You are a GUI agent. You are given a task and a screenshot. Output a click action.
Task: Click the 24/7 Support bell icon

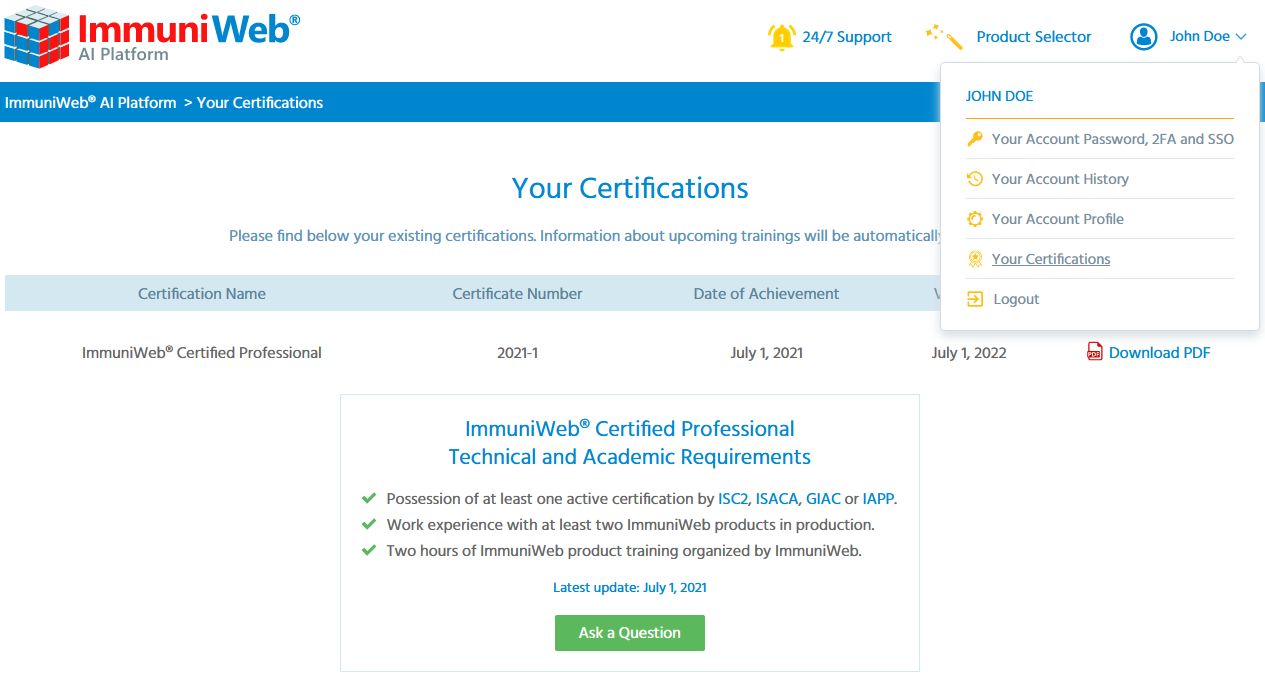pos(781,37)
